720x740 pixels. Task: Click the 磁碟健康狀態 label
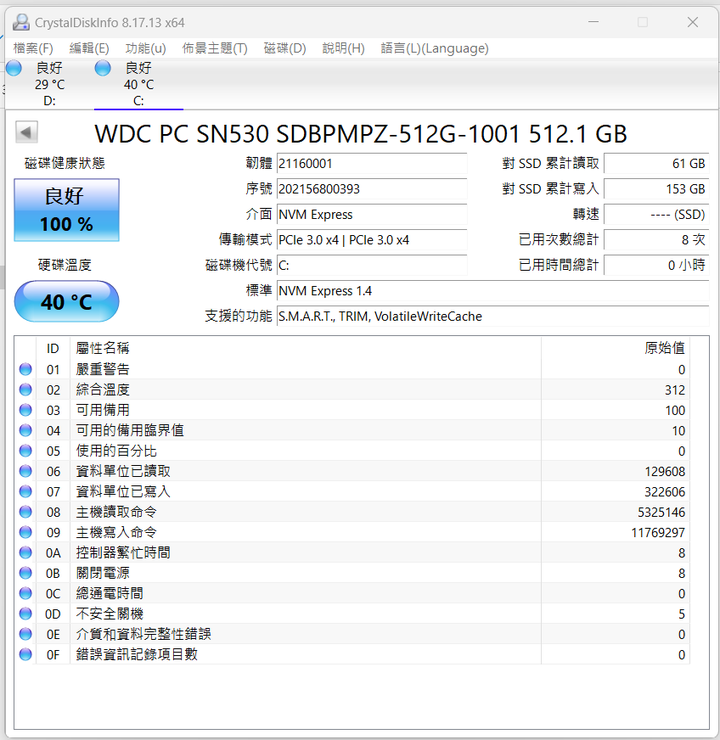pyautogui.click(x=65, y=163)
